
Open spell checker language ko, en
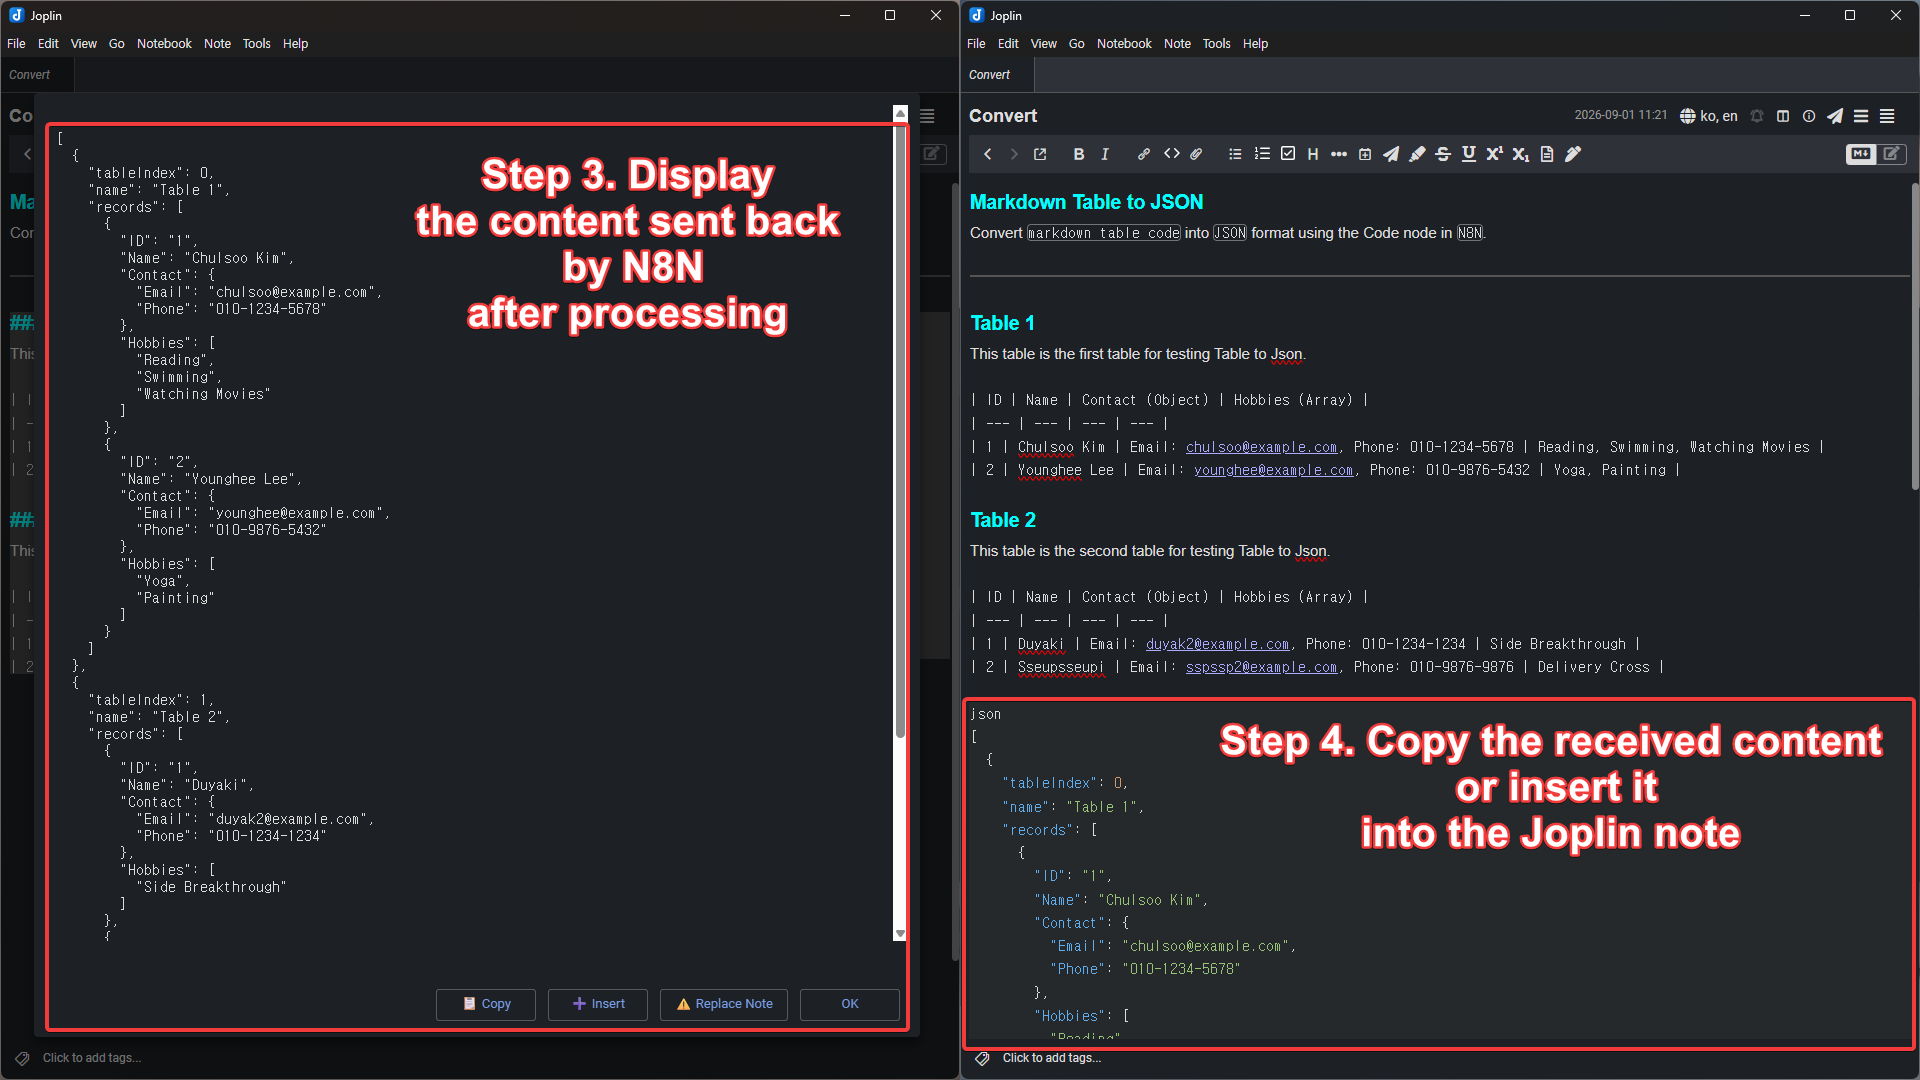point(1709,116)
